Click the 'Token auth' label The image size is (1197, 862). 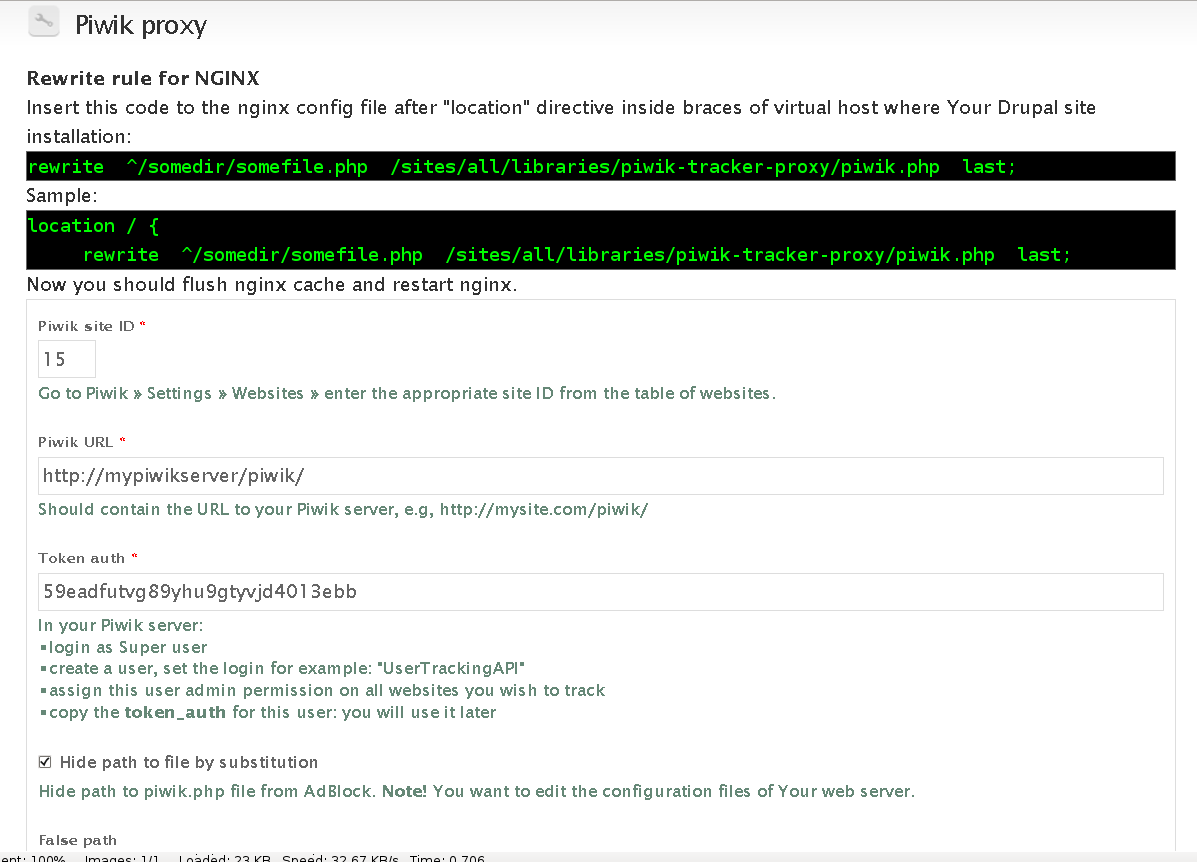click(x=82, y=558)
